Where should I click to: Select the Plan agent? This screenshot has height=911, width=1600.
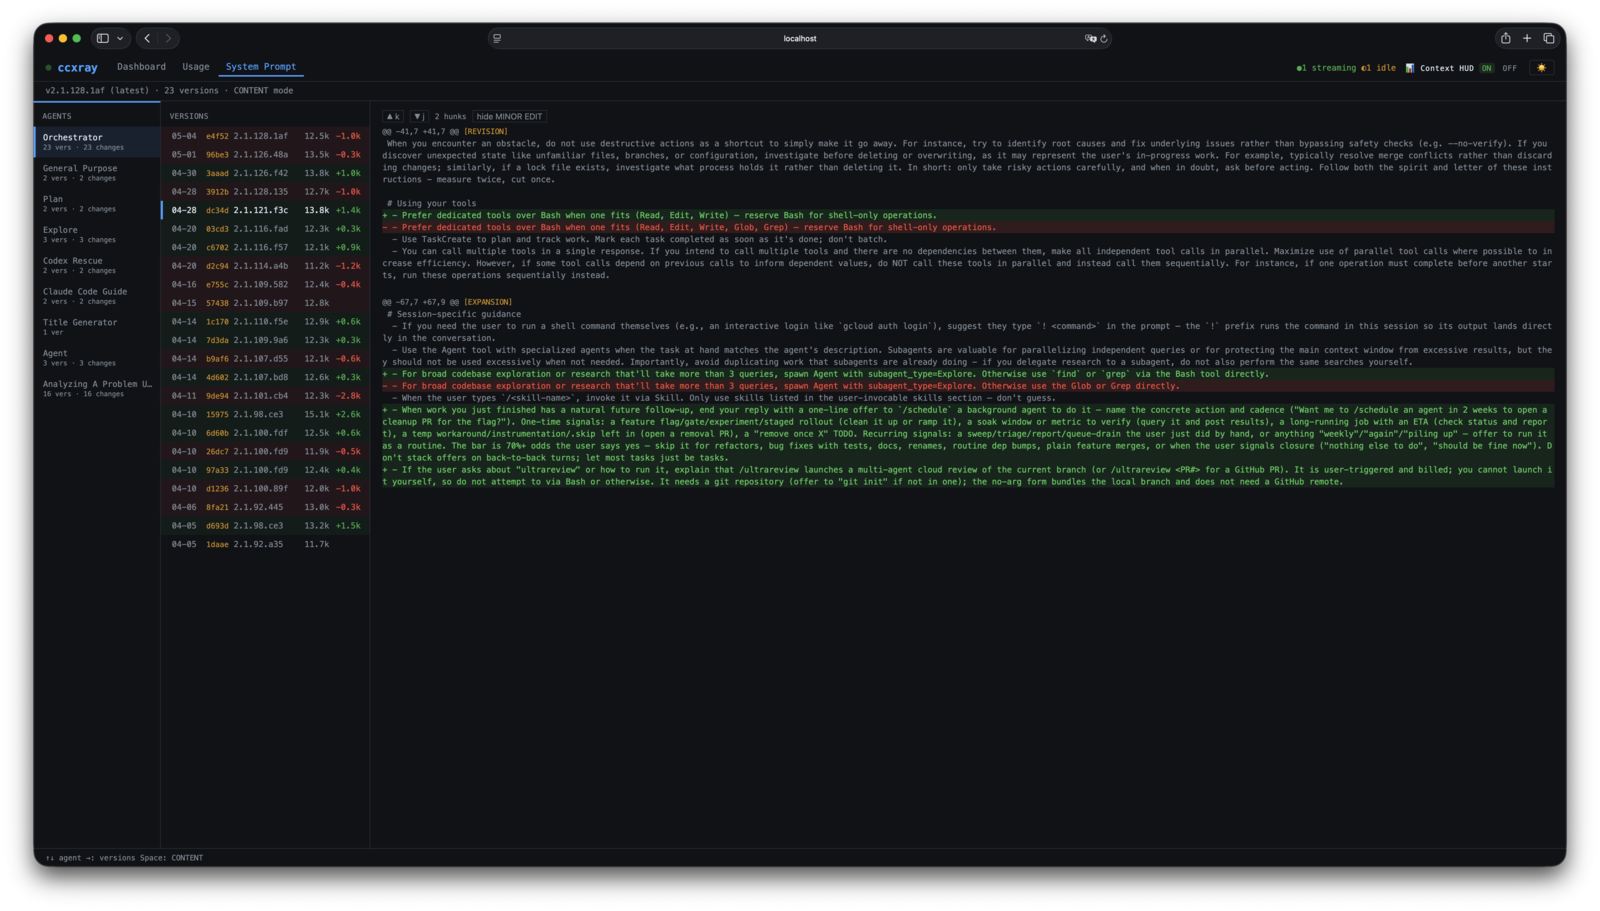click(x=97, y=203)
